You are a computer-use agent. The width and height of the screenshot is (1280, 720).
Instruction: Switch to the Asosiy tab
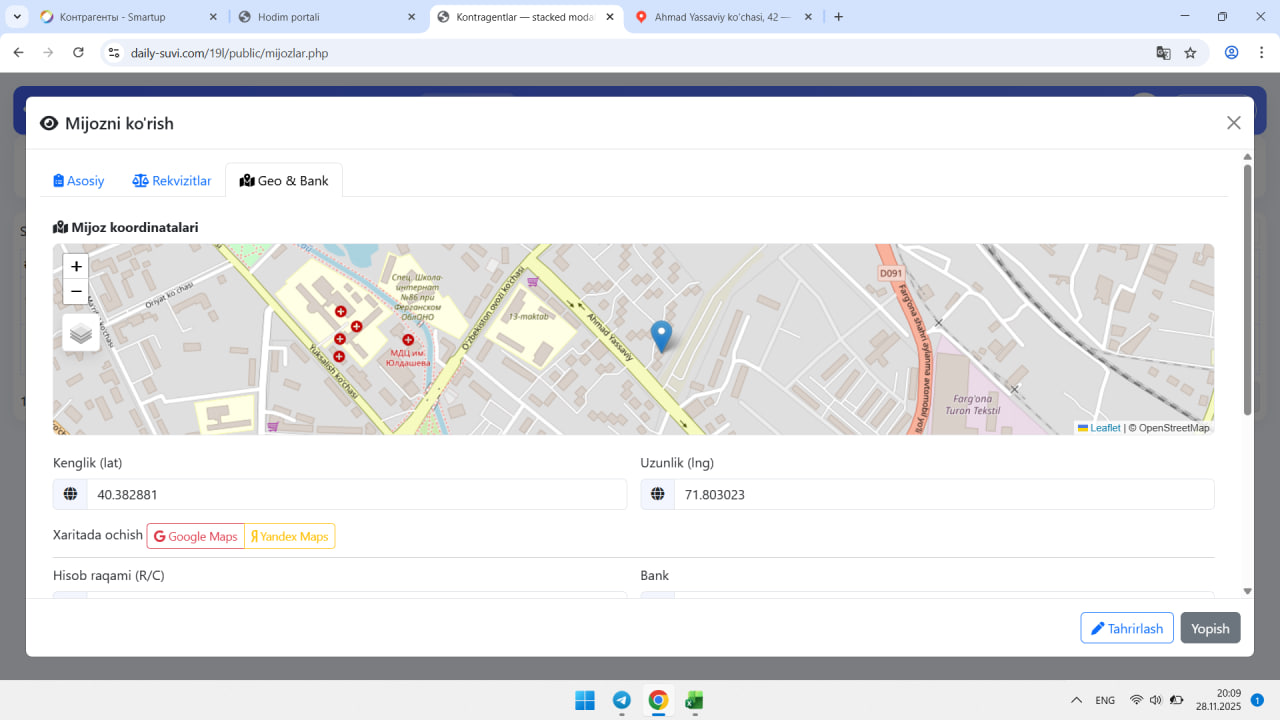[79, 181]
